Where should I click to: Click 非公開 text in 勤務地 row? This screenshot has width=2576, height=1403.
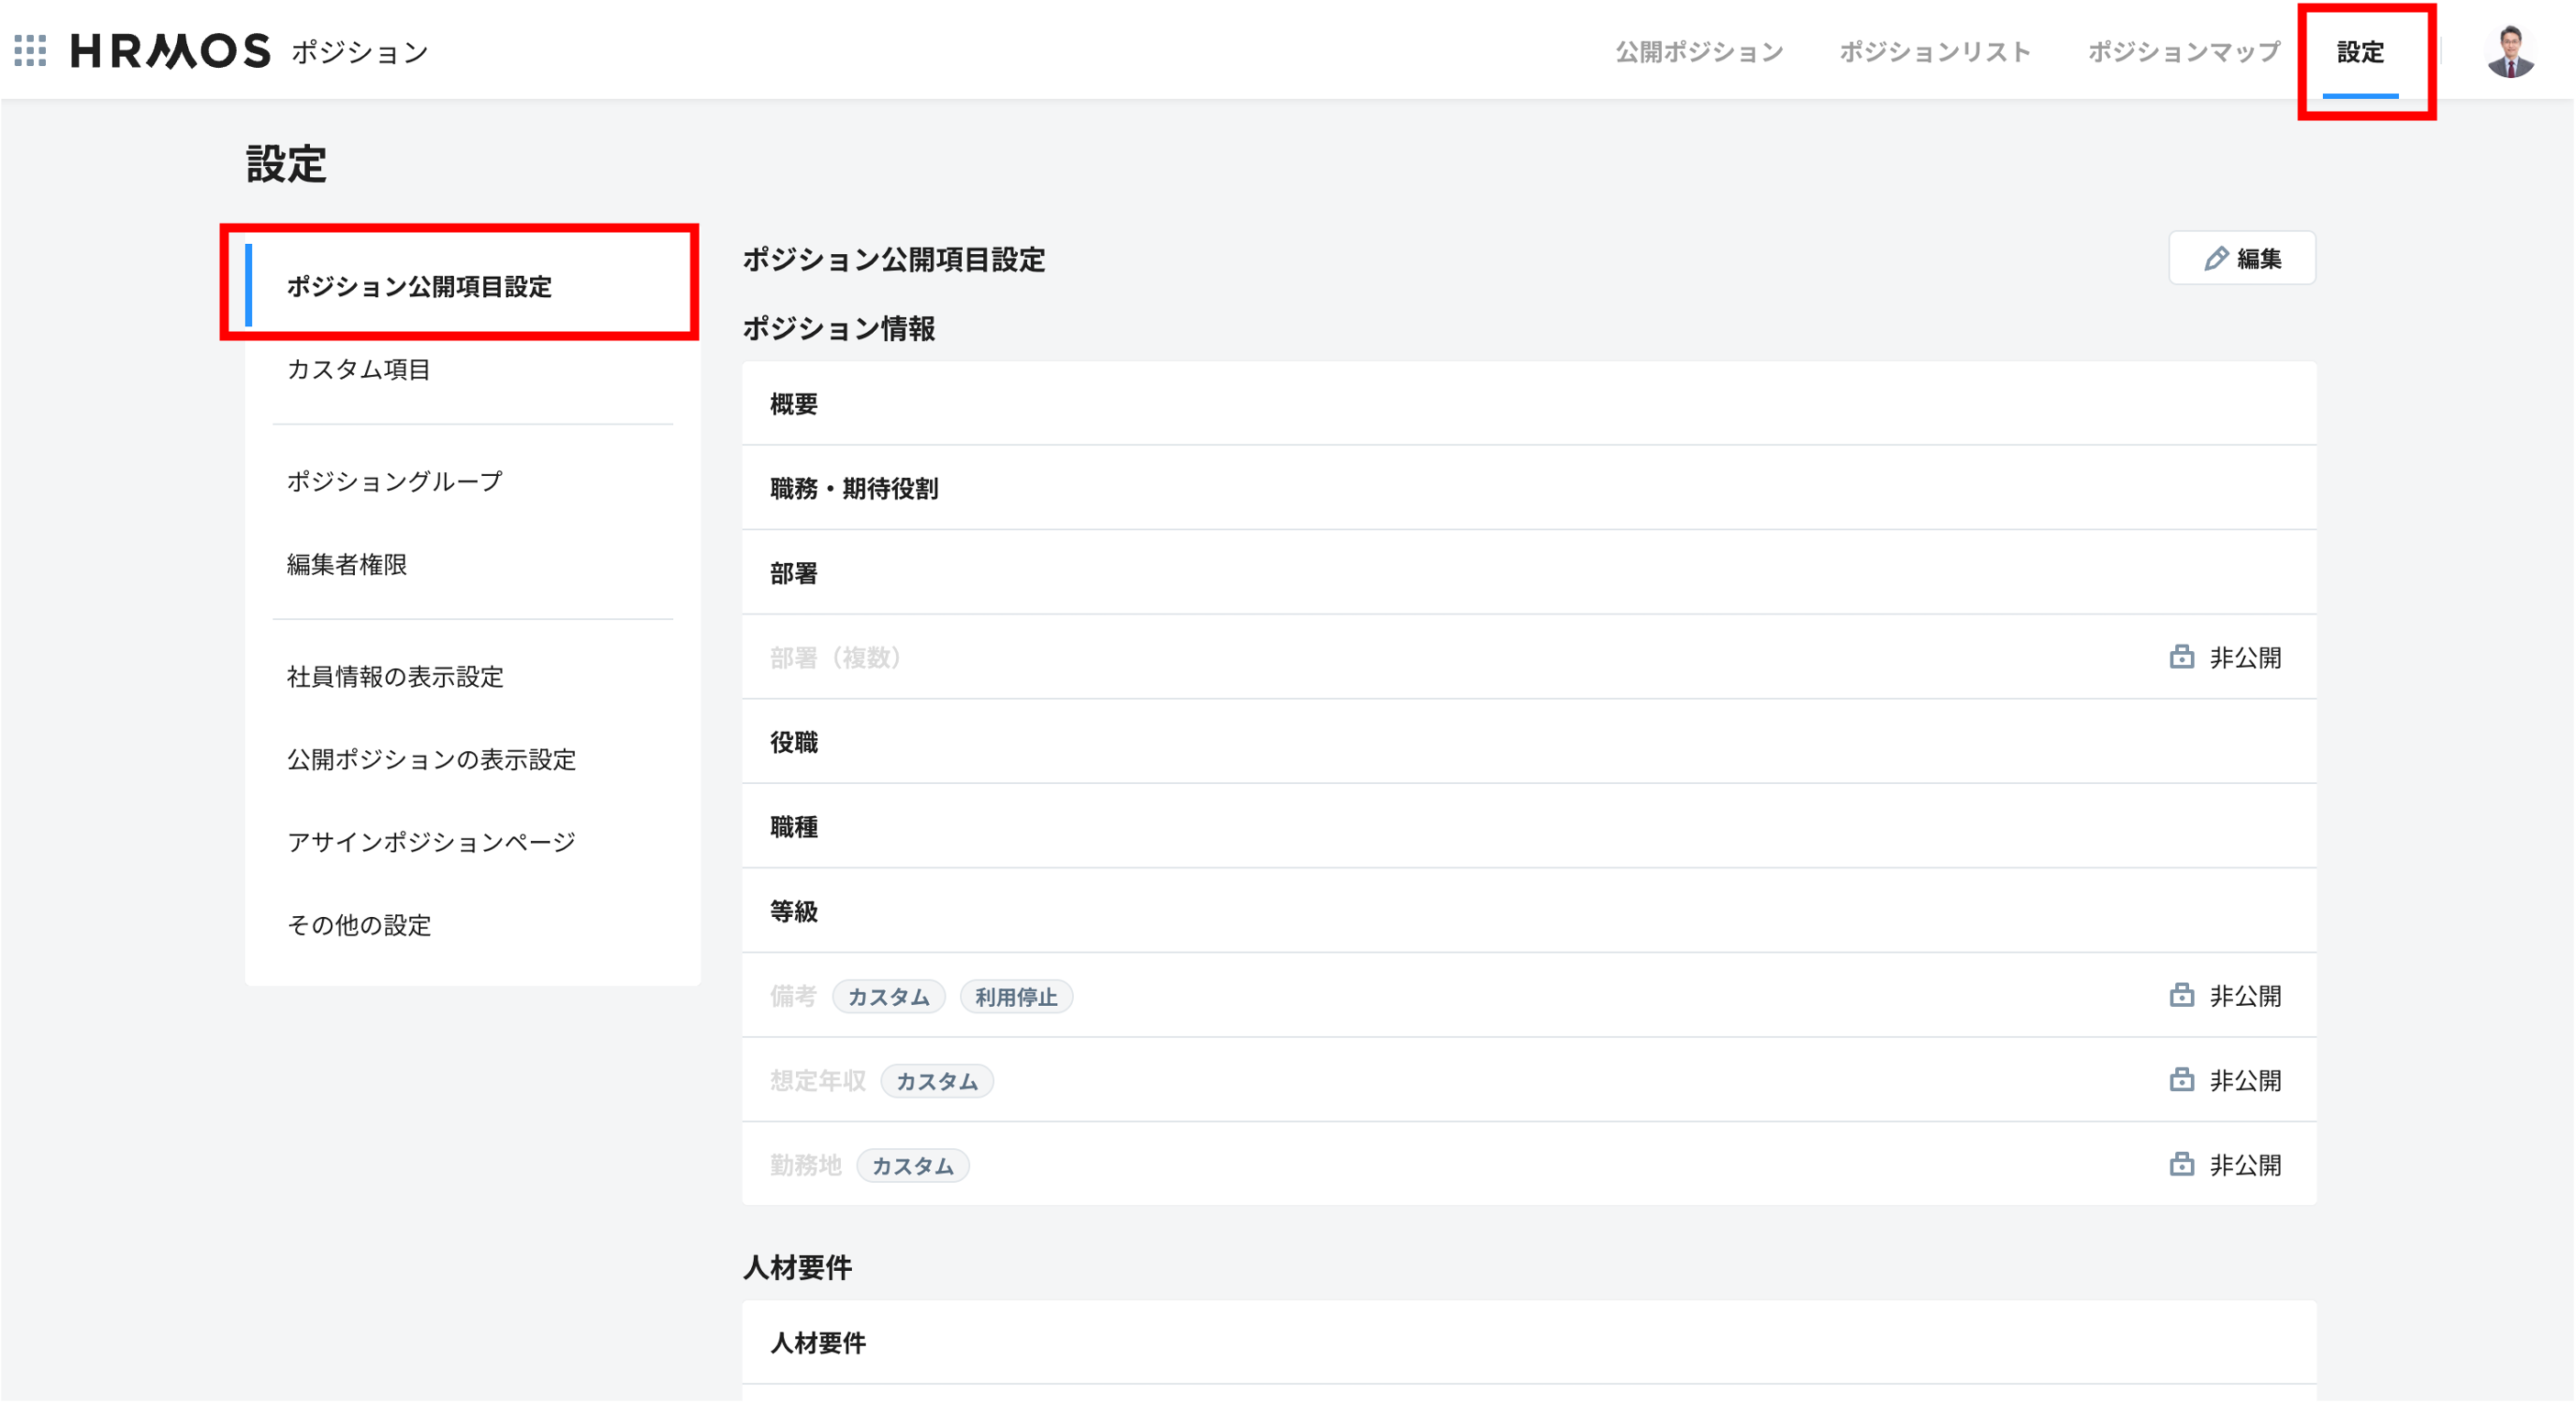click(x=2245, y=1164)
